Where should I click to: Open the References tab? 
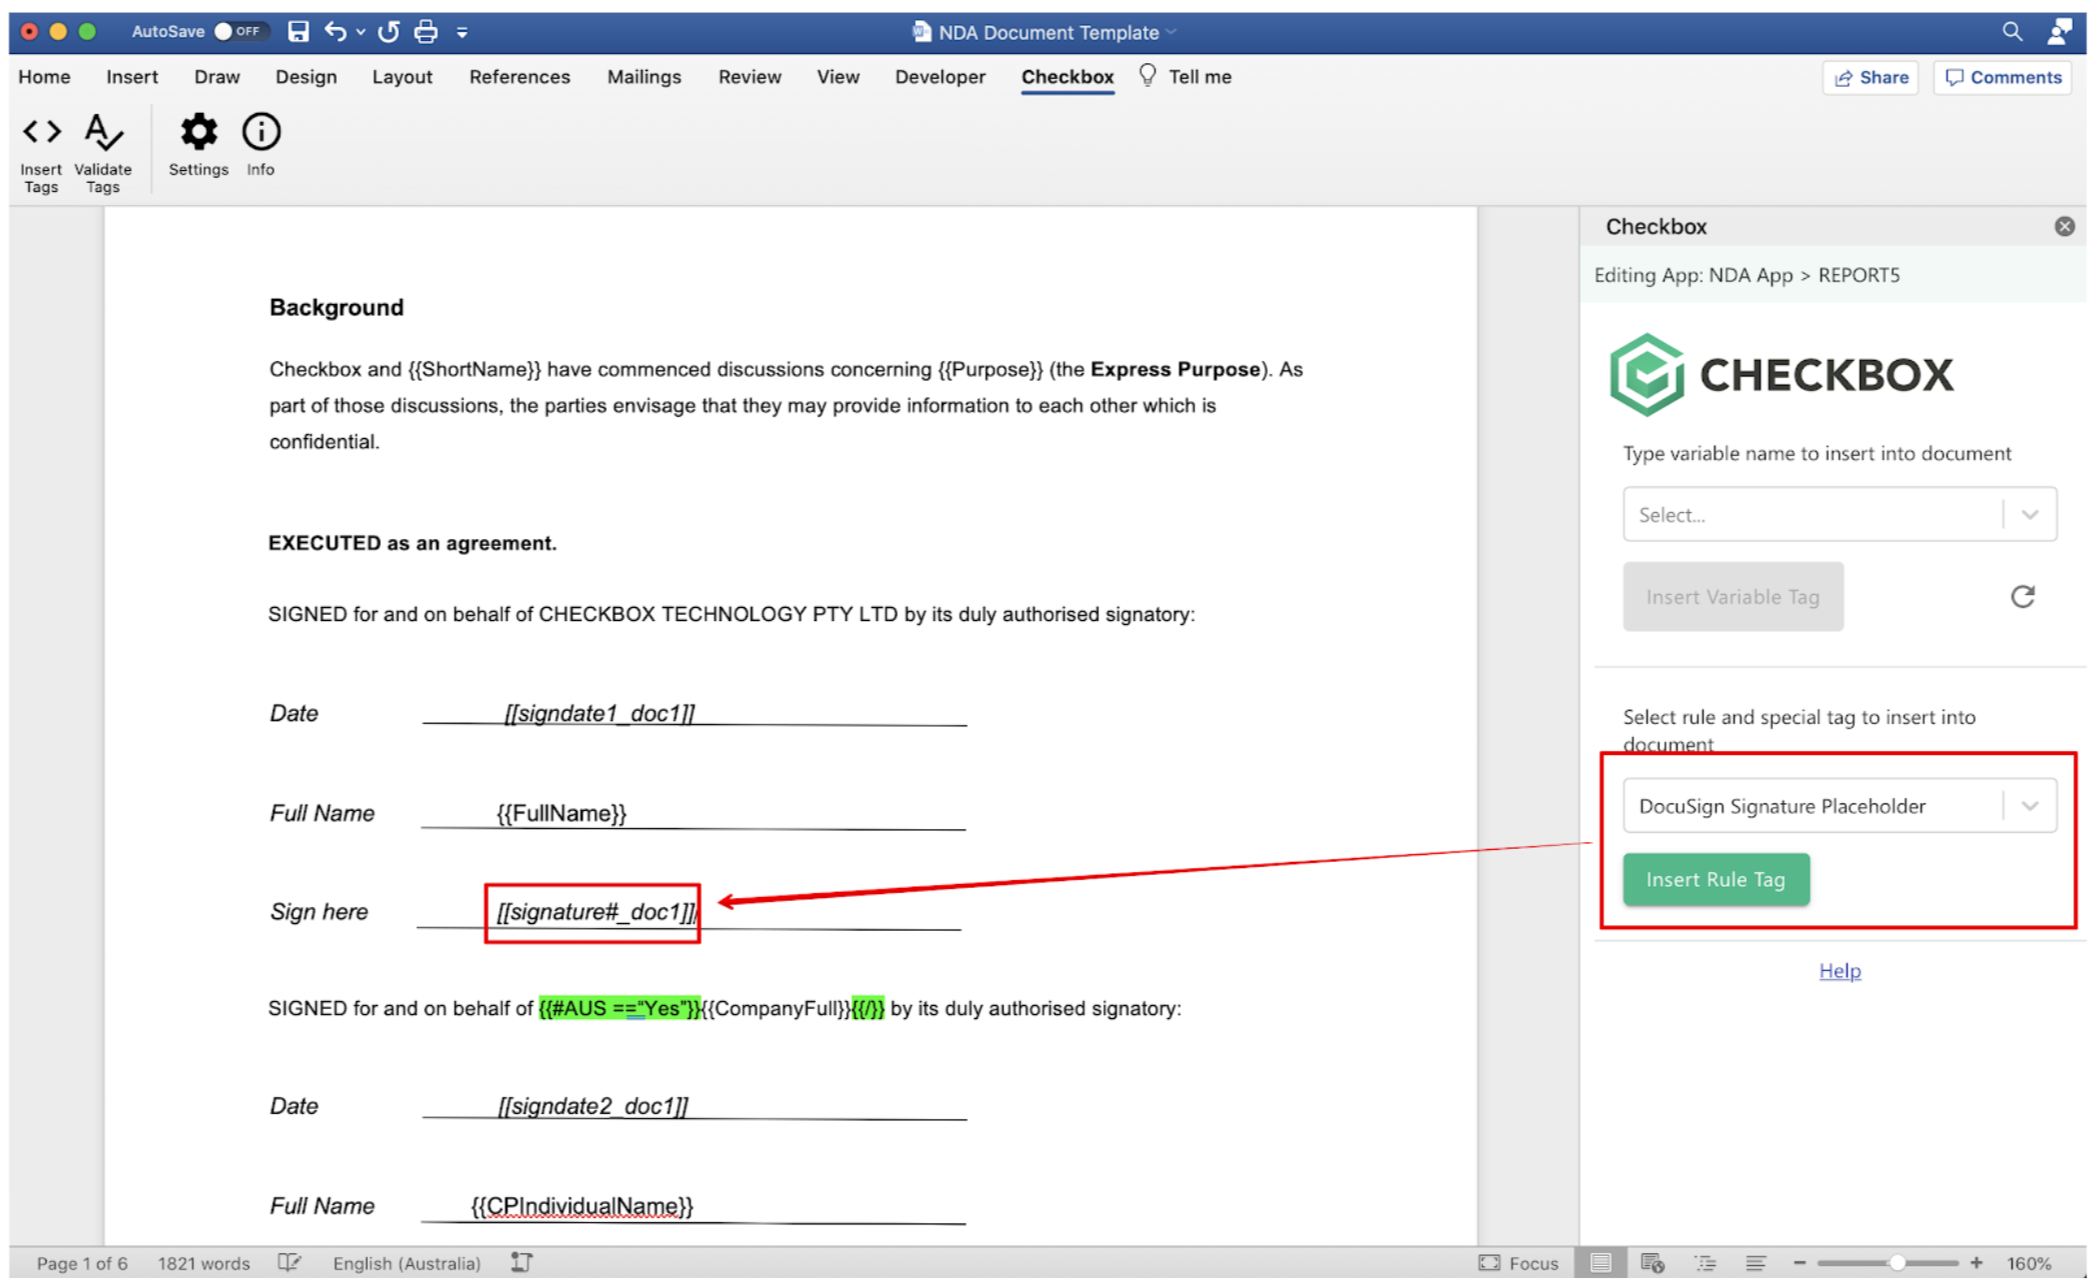519,77
